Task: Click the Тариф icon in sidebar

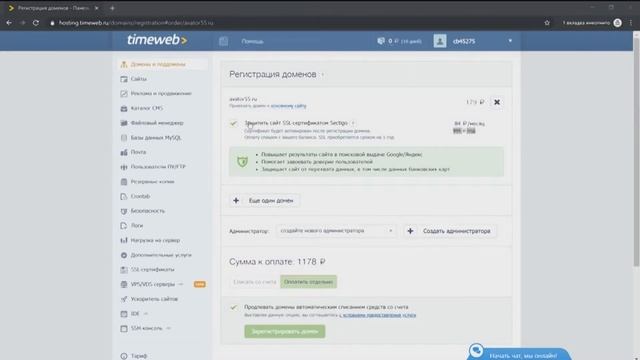Action: point(124,356)
